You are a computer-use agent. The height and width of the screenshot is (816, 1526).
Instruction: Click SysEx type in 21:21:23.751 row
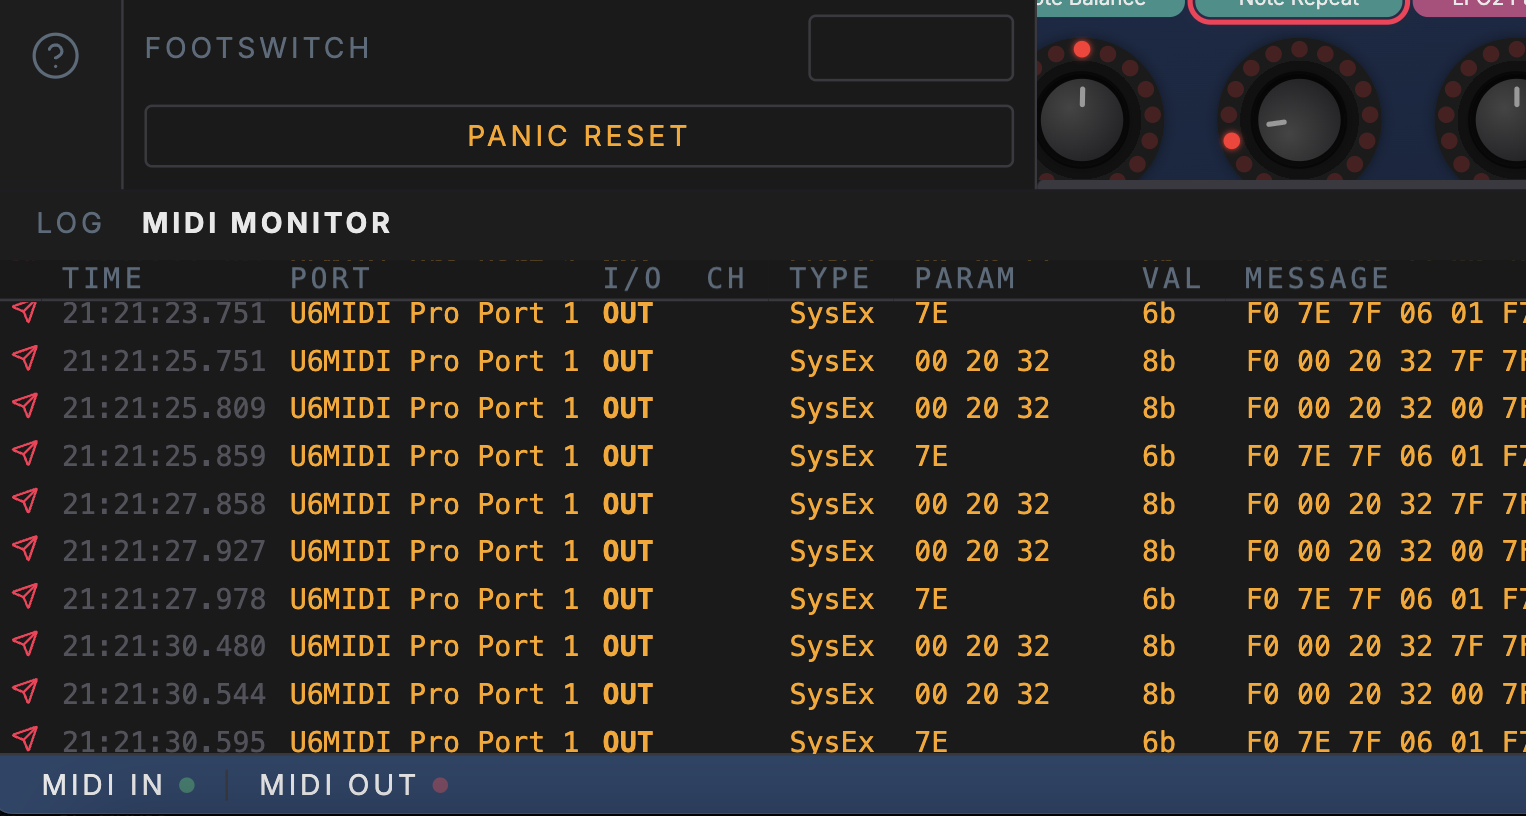(x=832, y=314)
